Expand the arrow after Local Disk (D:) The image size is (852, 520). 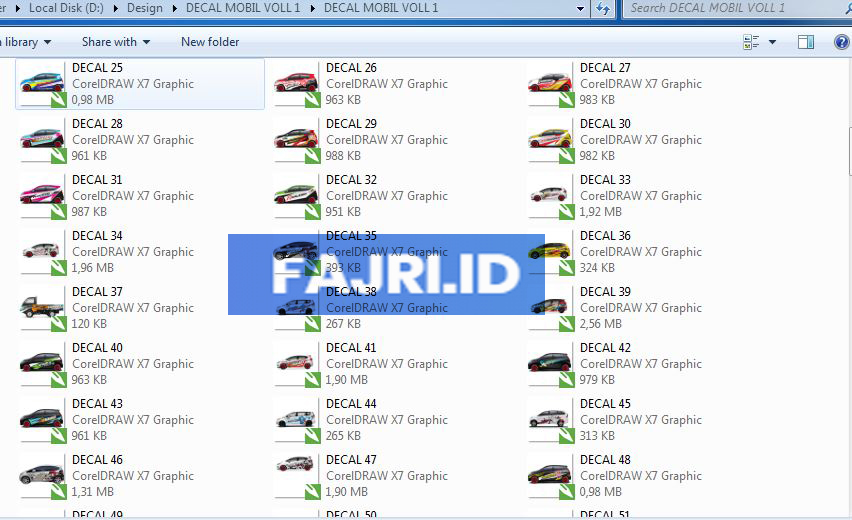pos(116,8)
